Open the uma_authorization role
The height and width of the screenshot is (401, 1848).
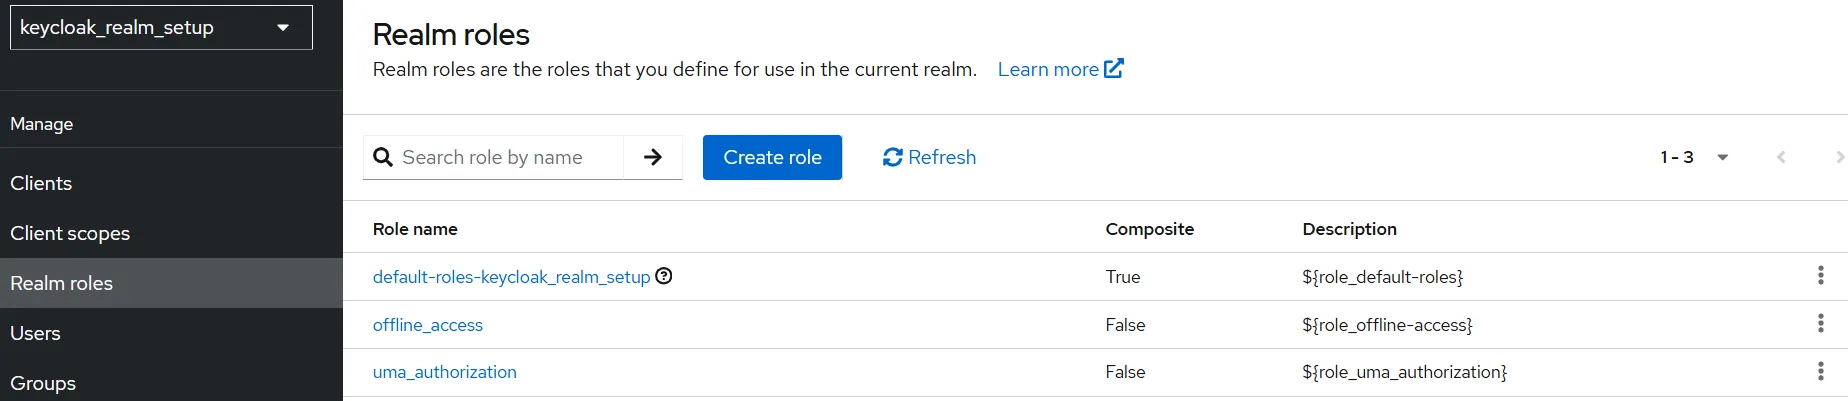(445, 372)
